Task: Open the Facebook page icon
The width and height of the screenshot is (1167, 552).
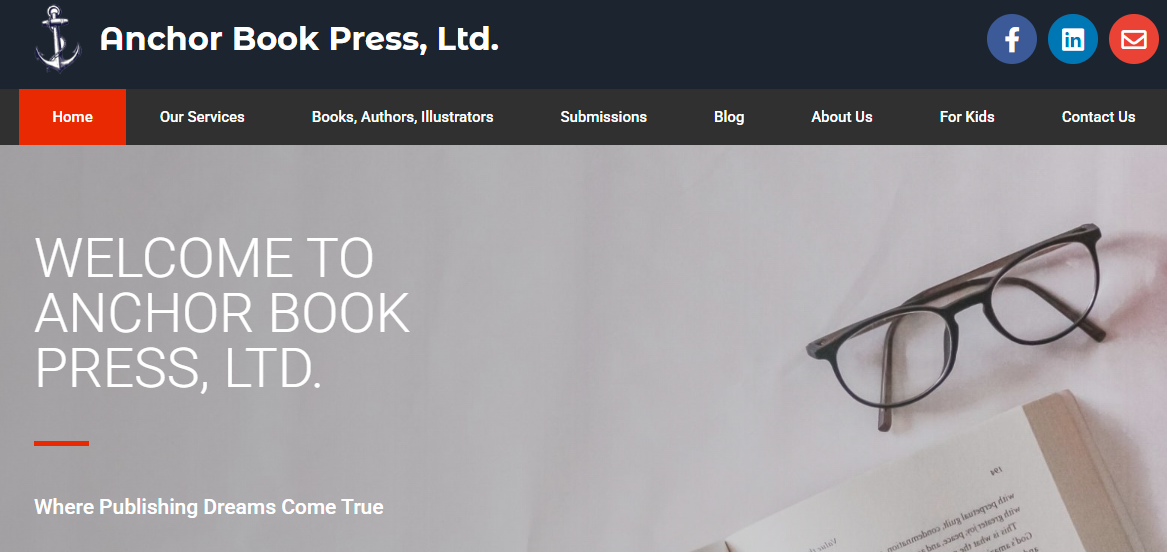Action: tap(1011, 39)
